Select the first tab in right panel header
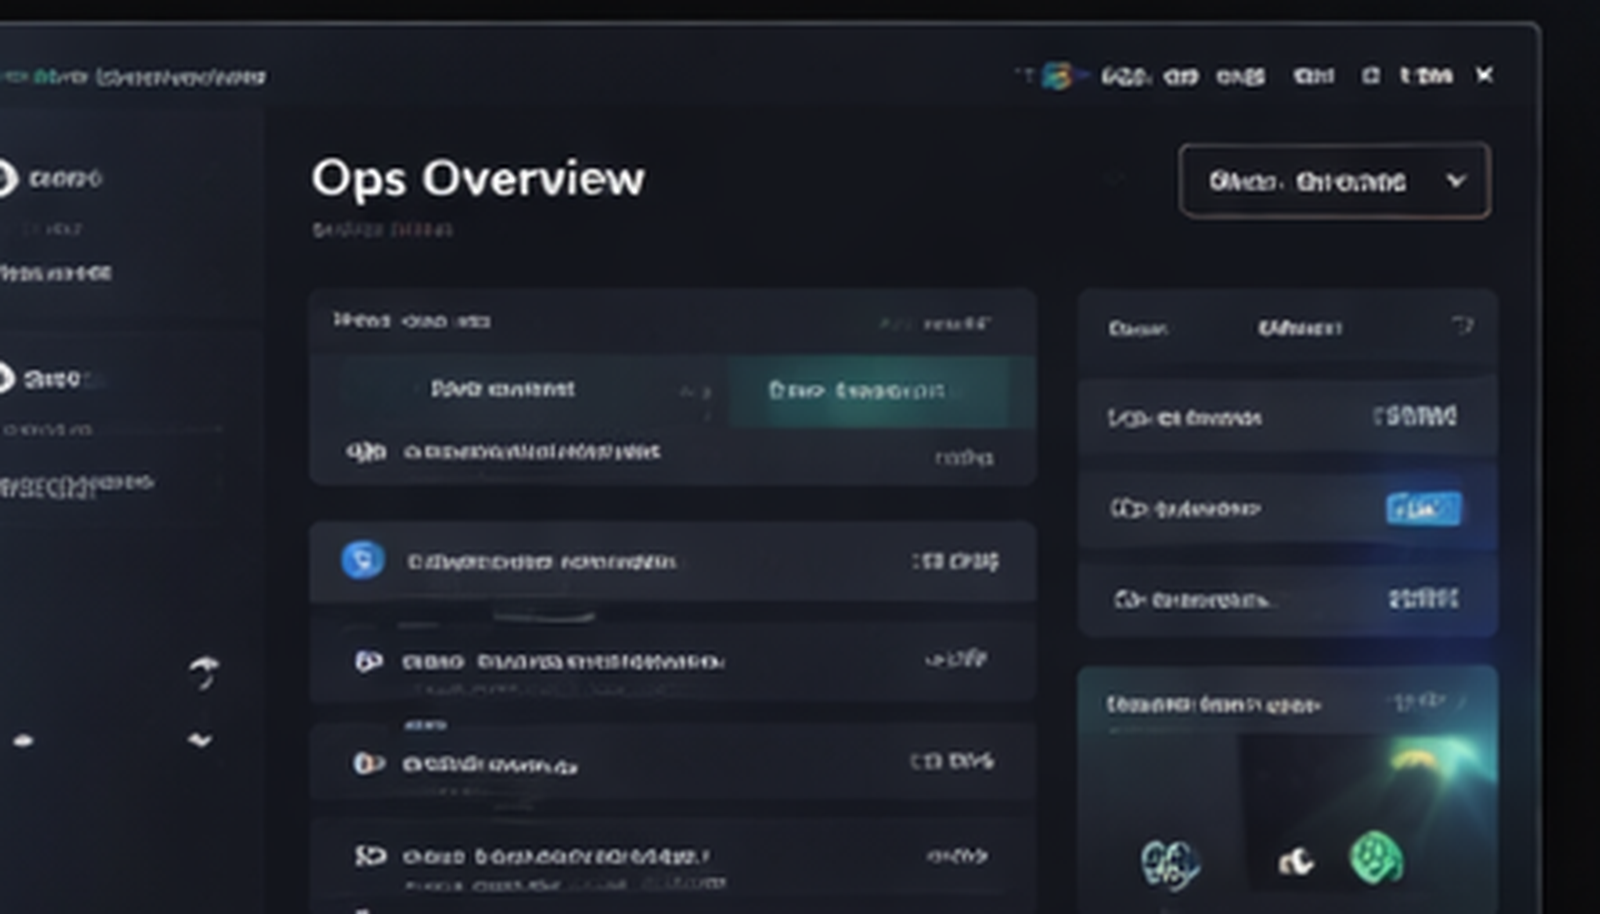Screen dimensions: 1600x914 point(1137,329)
